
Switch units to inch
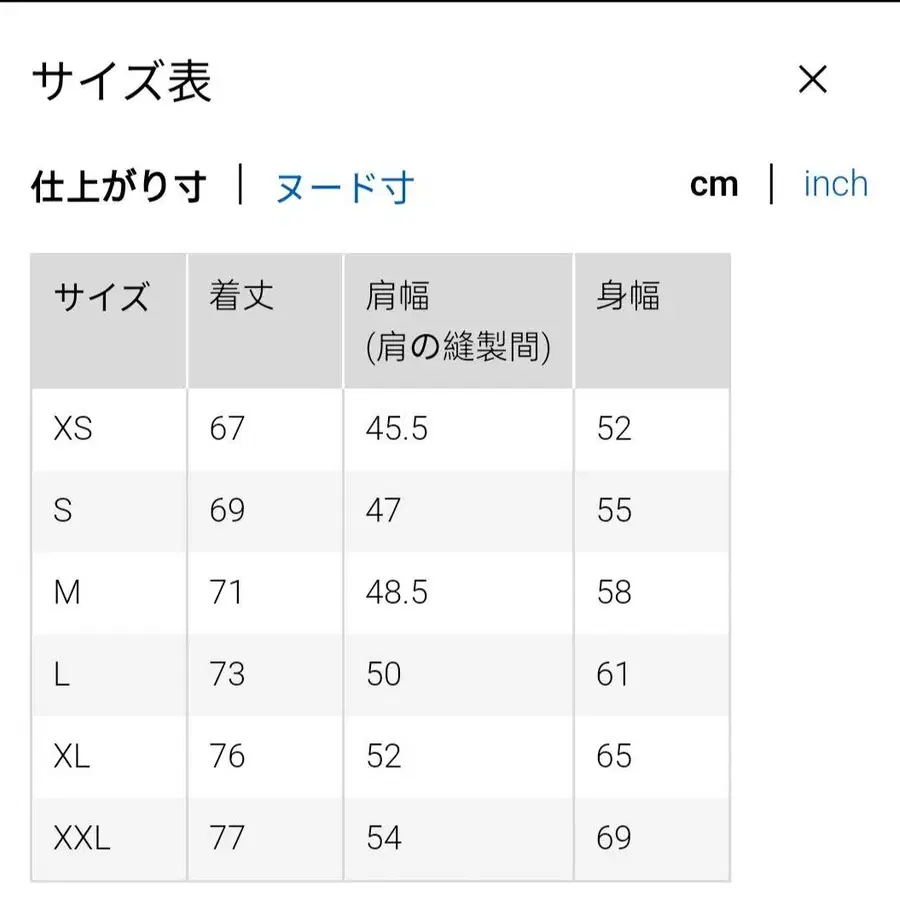(x=834, y=183)
